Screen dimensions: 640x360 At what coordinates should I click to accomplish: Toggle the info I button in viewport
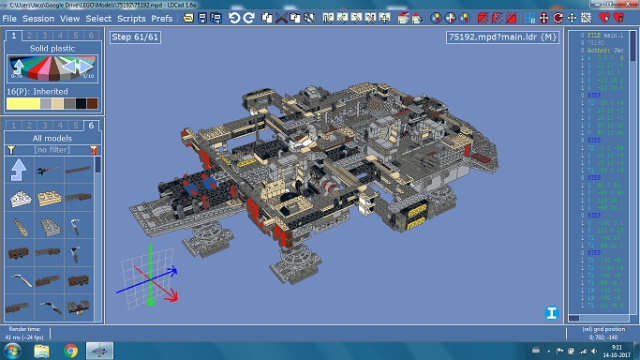[551, 313]
